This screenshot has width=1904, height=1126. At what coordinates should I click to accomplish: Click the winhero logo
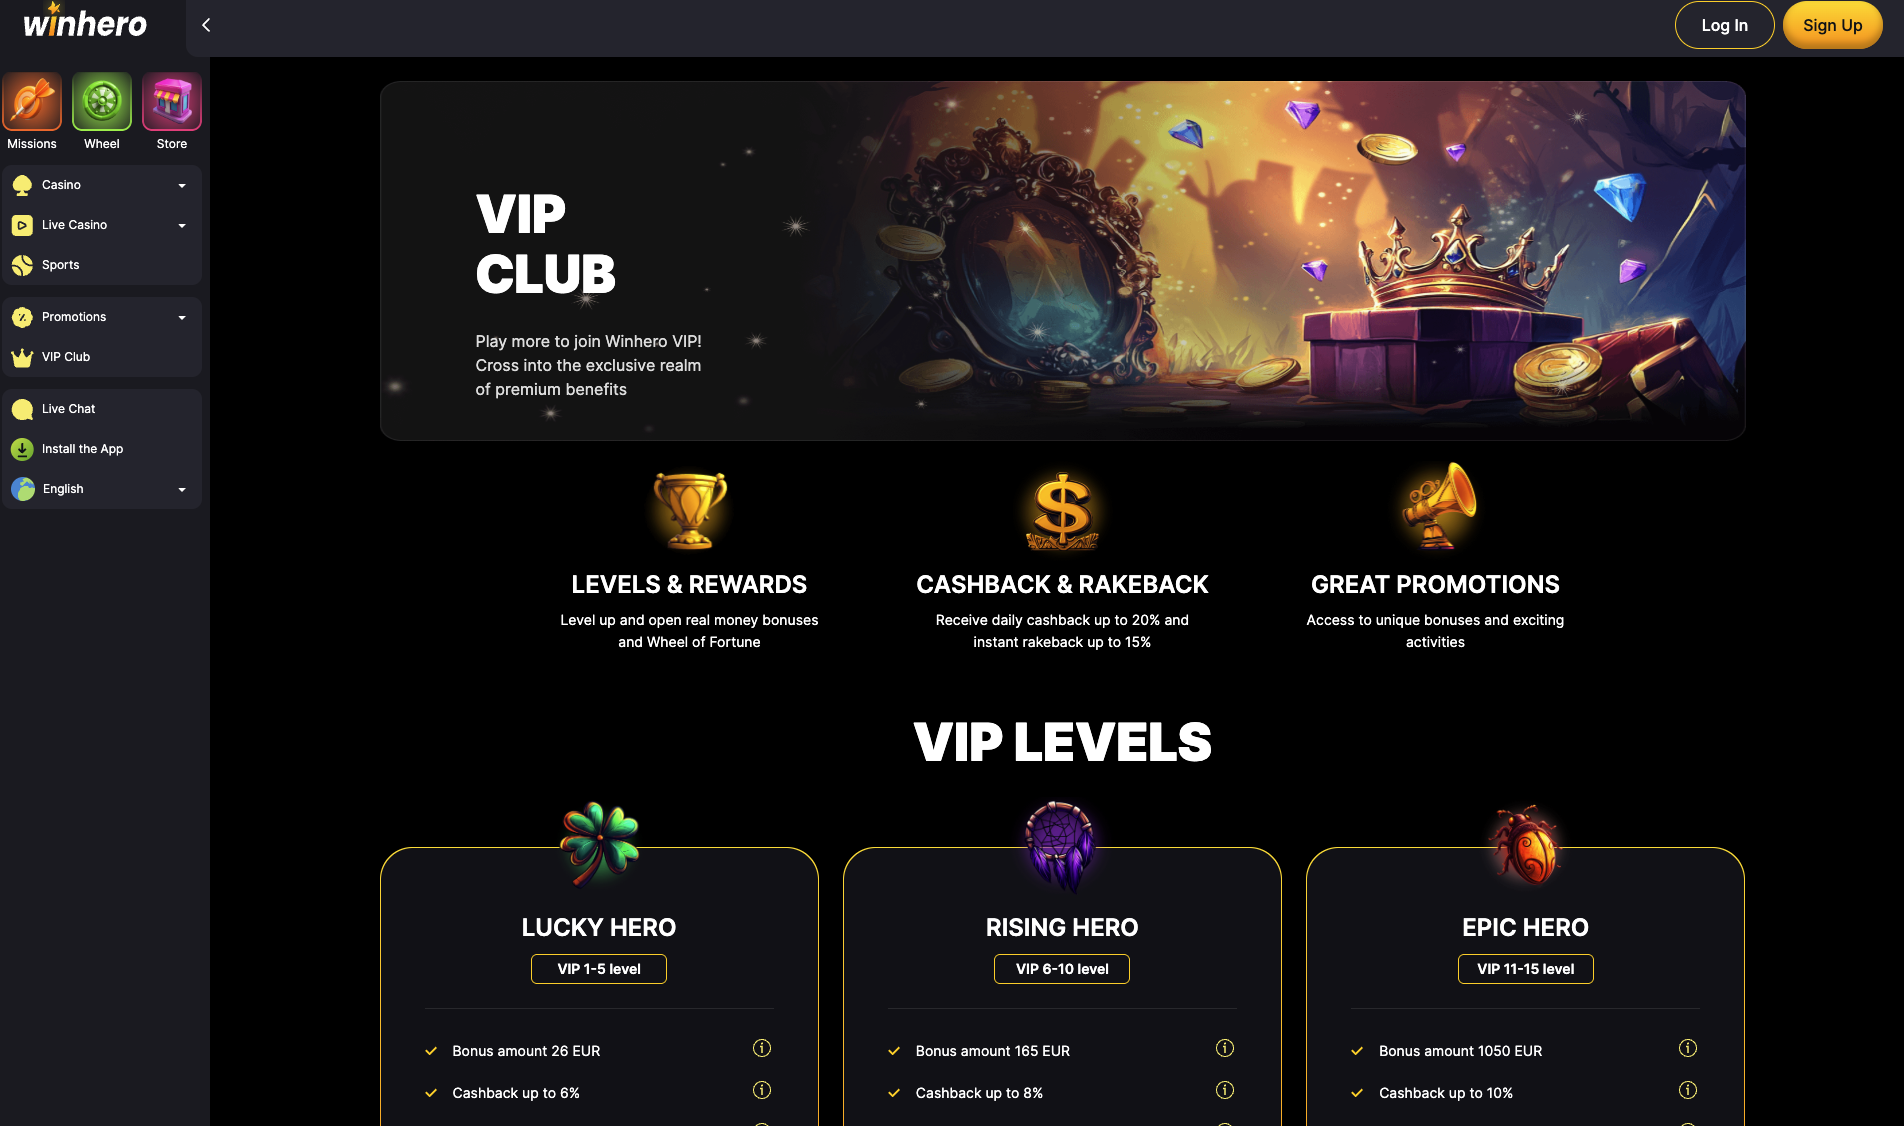point(84,22)
